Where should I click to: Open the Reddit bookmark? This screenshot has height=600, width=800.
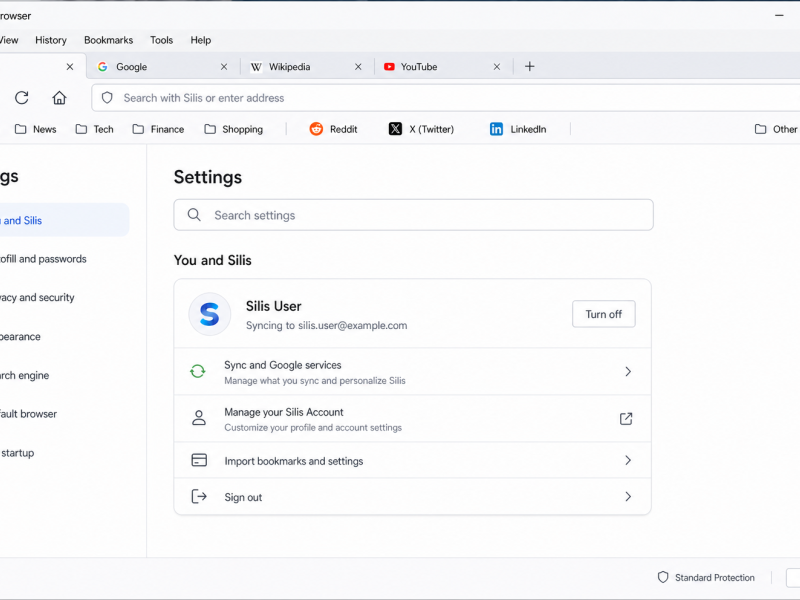[x=334, y=129]
